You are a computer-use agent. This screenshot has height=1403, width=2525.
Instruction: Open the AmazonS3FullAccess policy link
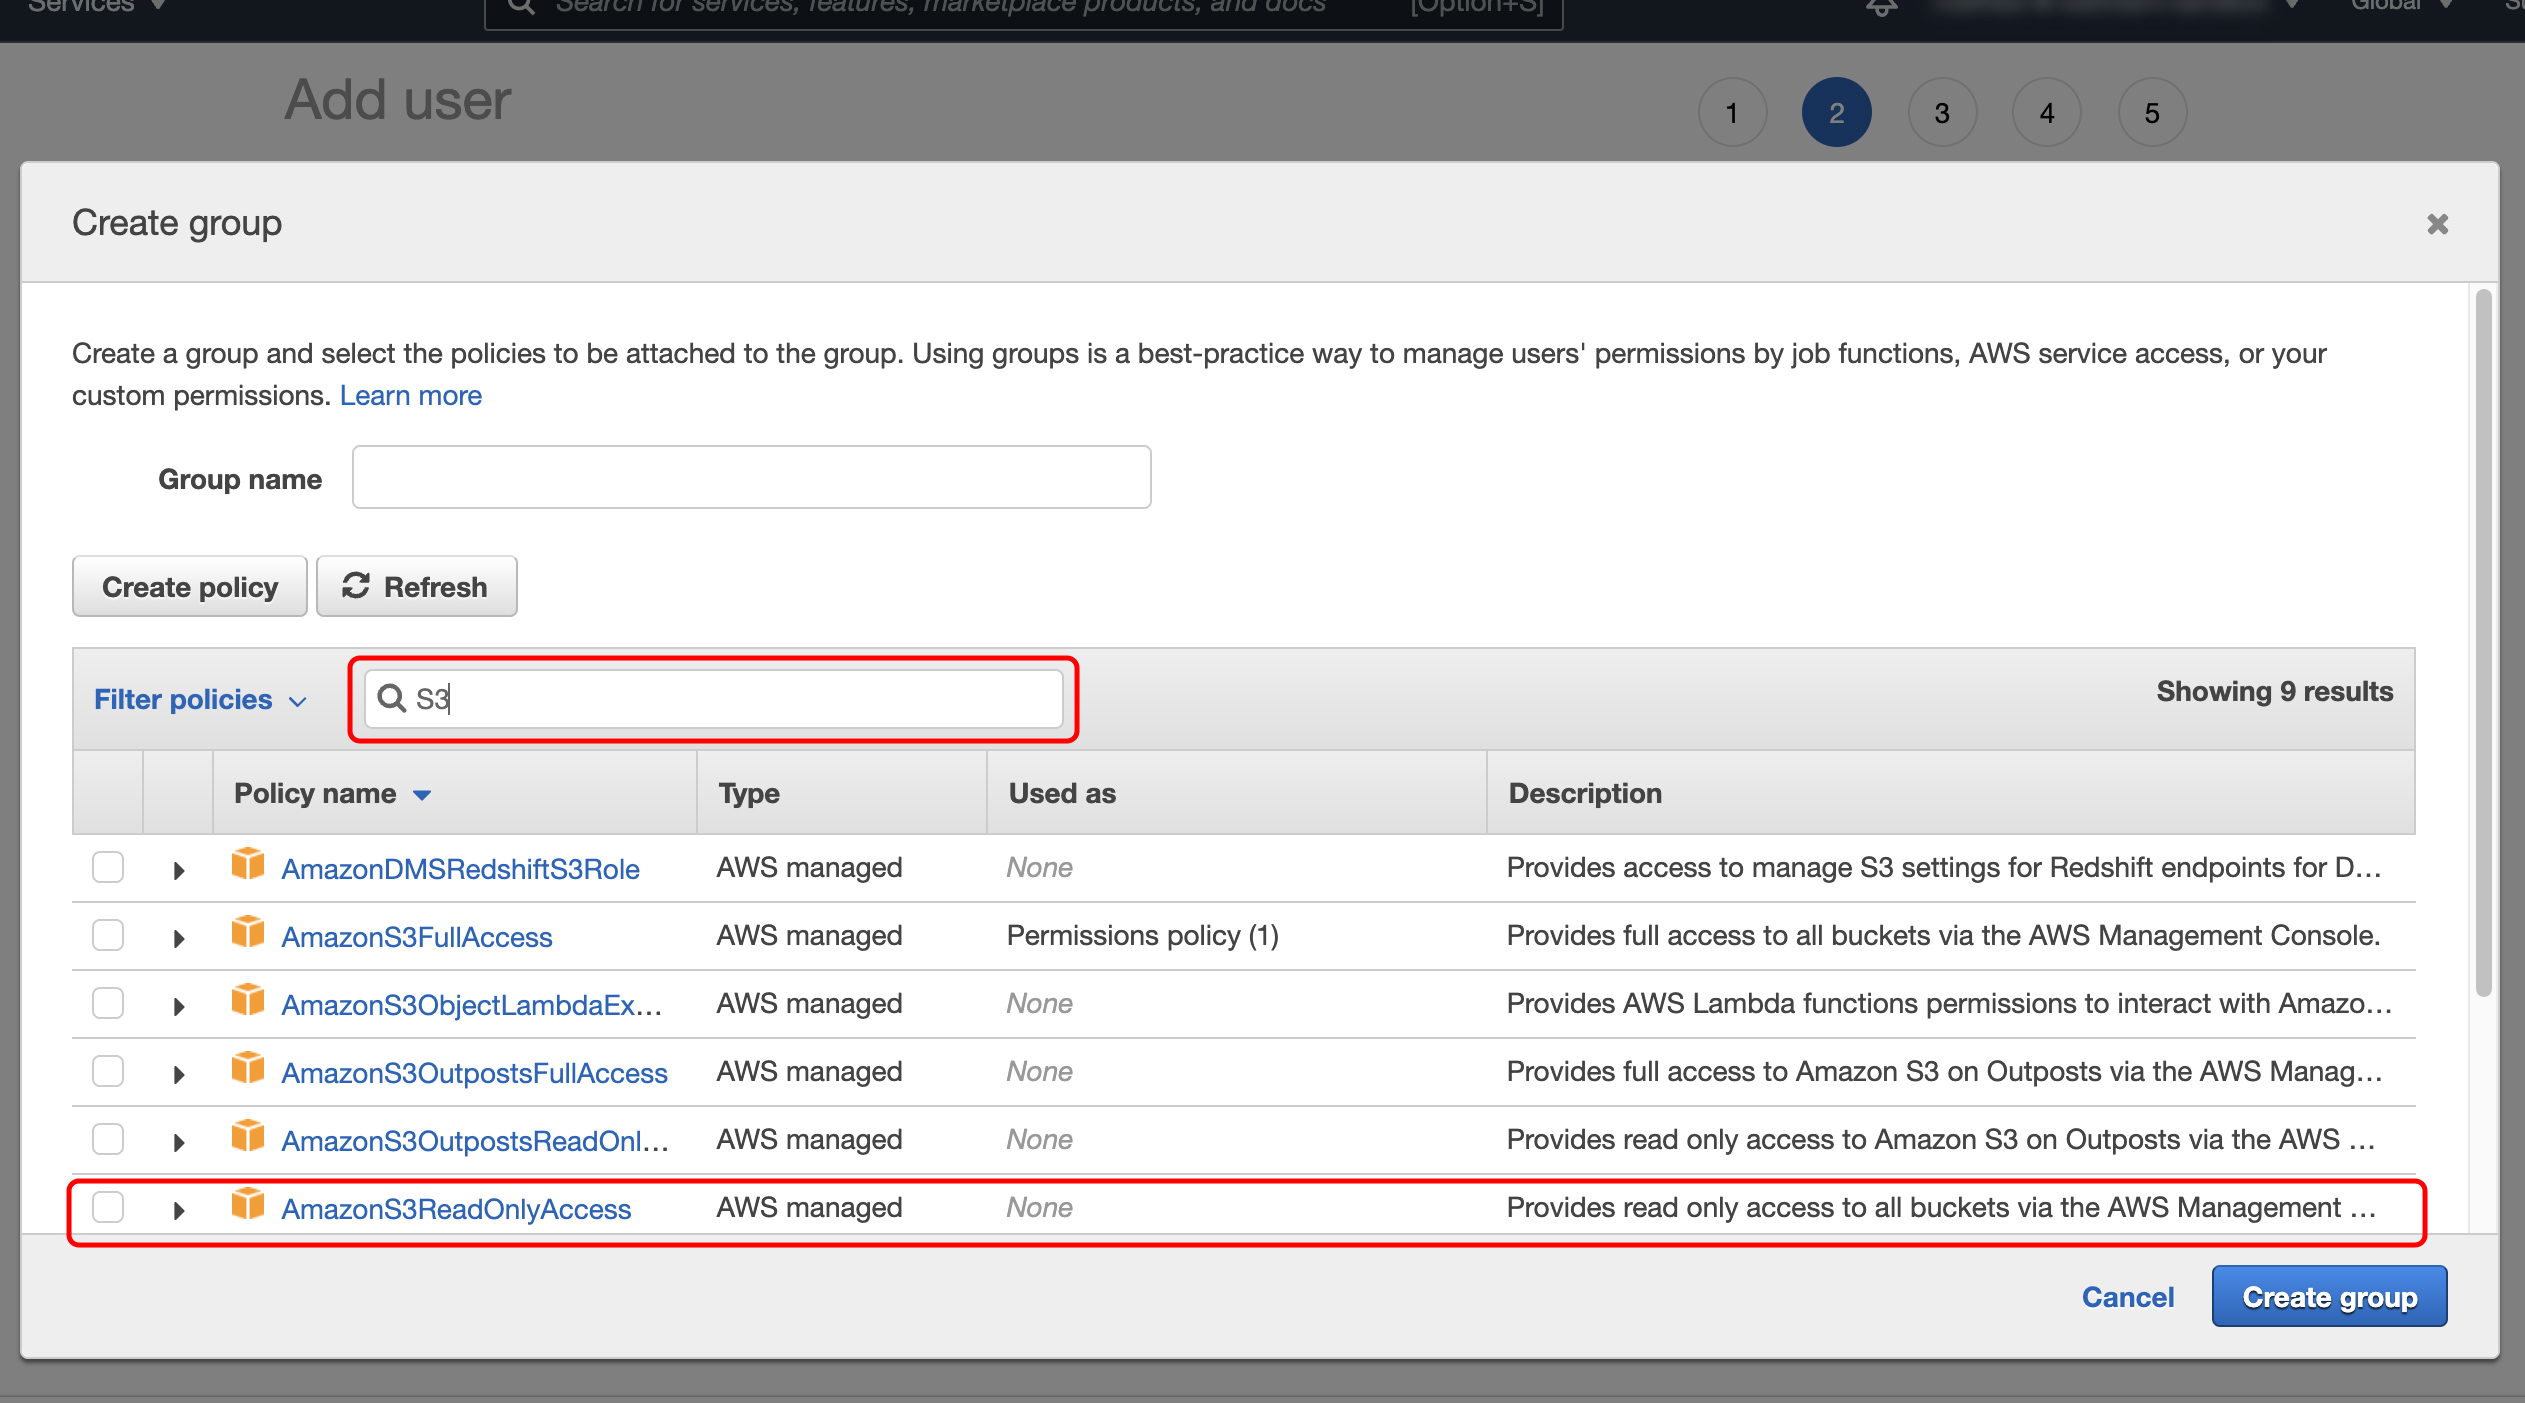417,937
